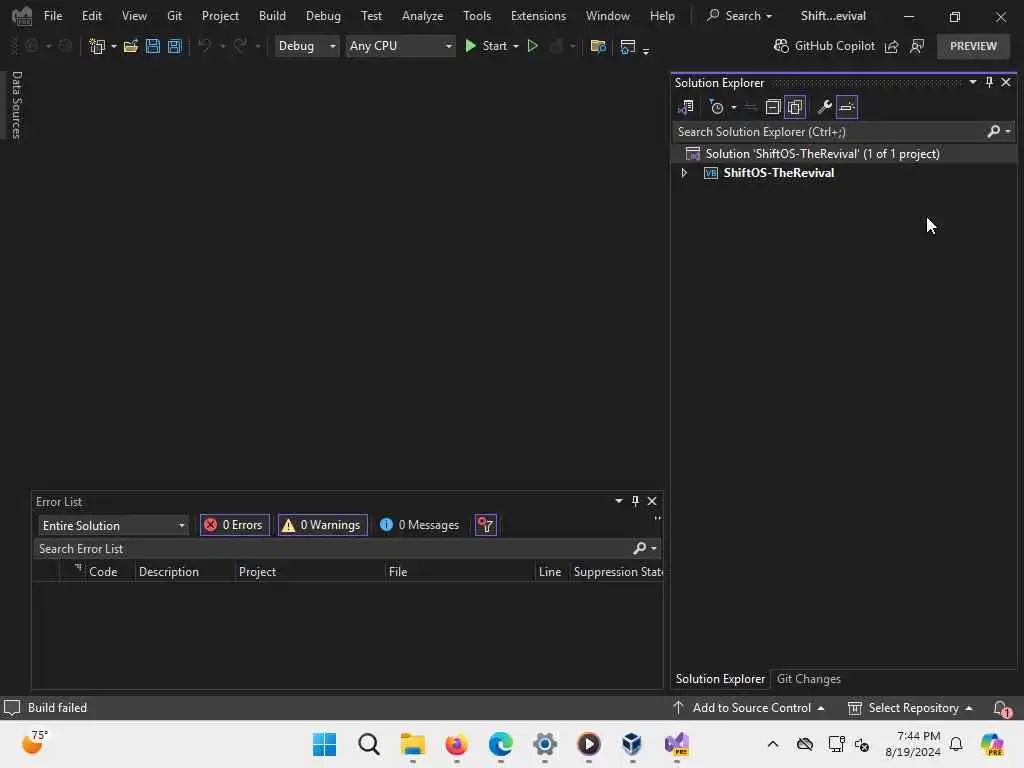The width and height of the screenshot is (1024, 768).
Task: Click the Find in Files folder icon
Action: [x=598, y=46]
